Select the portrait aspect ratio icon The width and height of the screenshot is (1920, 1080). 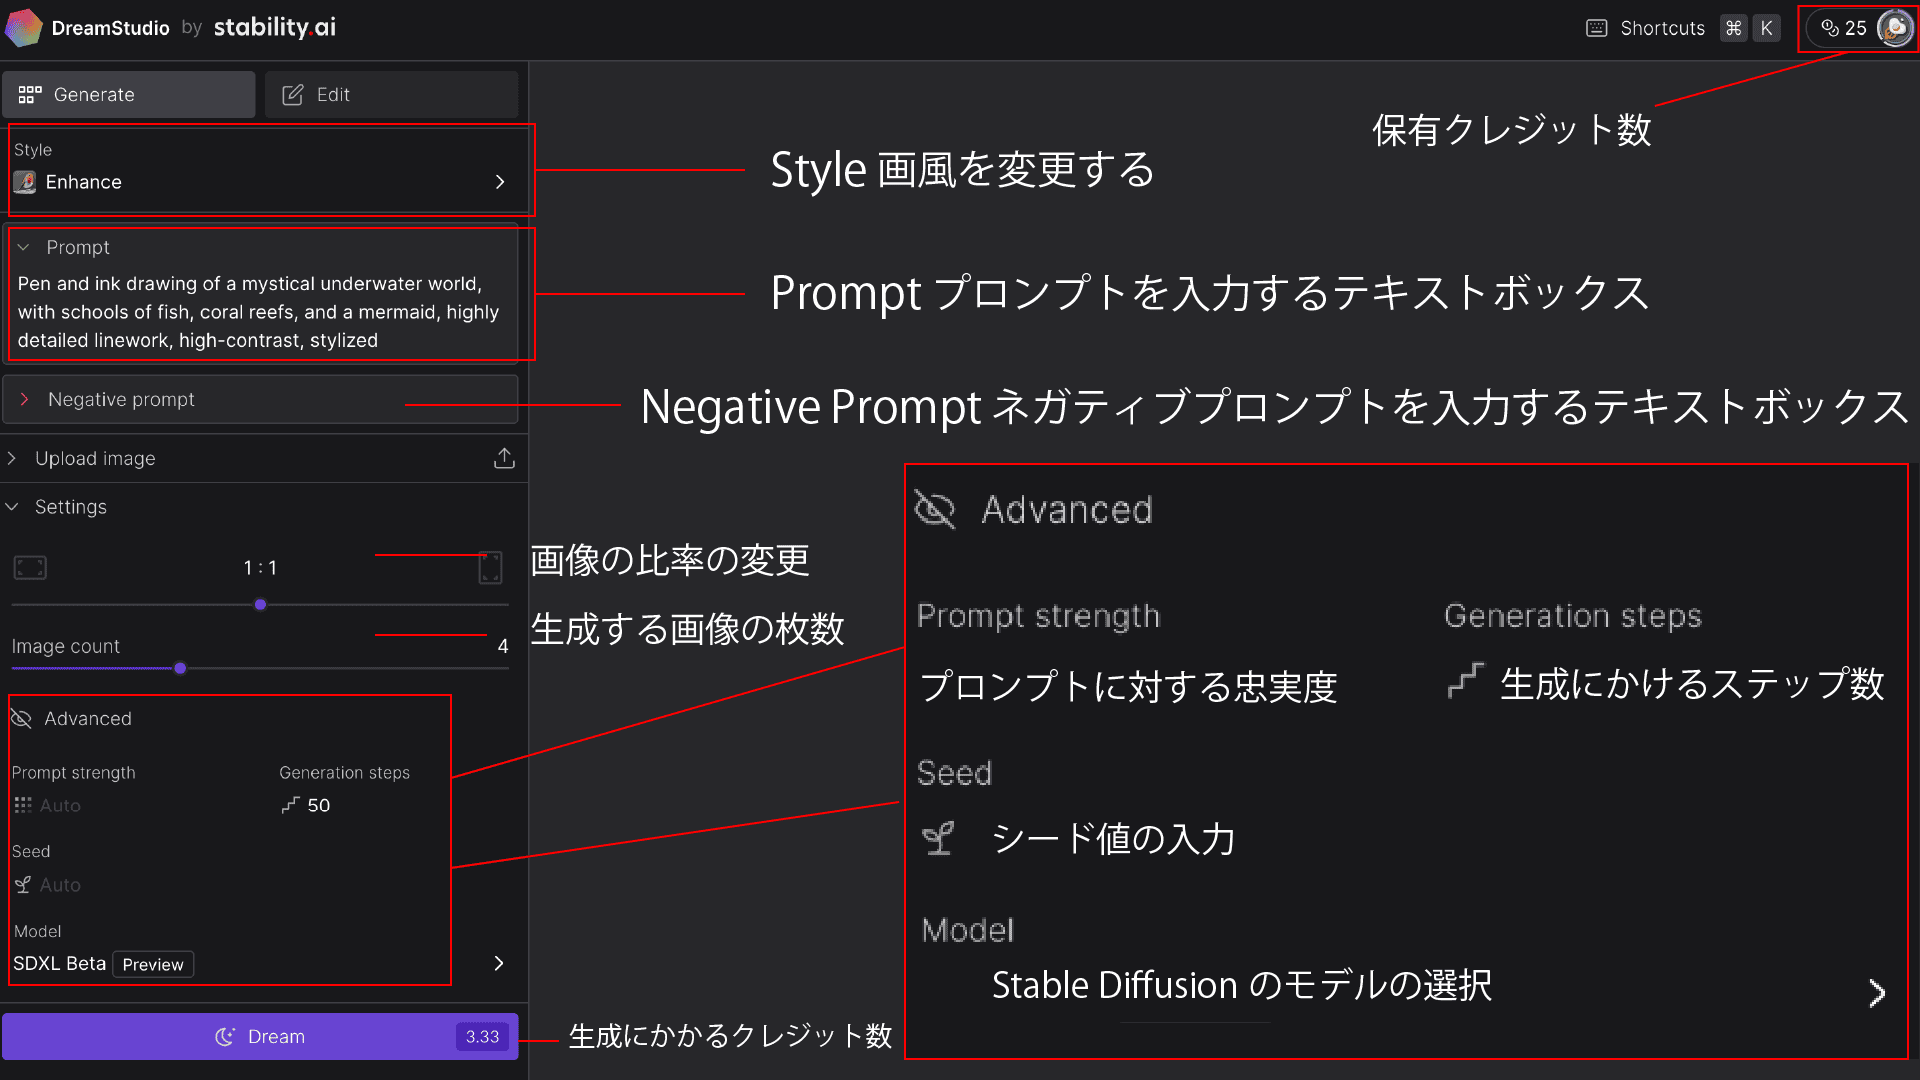(x=490, y=567)
